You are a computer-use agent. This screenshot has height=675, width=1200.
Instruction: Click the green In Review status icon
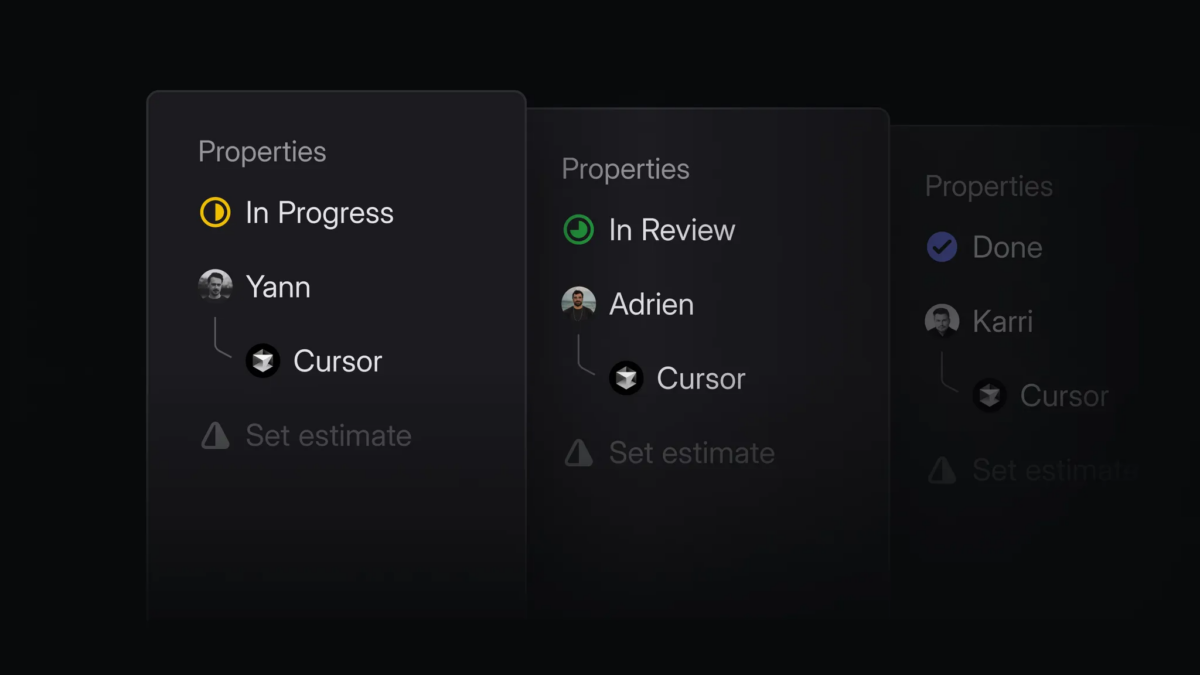pos(578,230)
